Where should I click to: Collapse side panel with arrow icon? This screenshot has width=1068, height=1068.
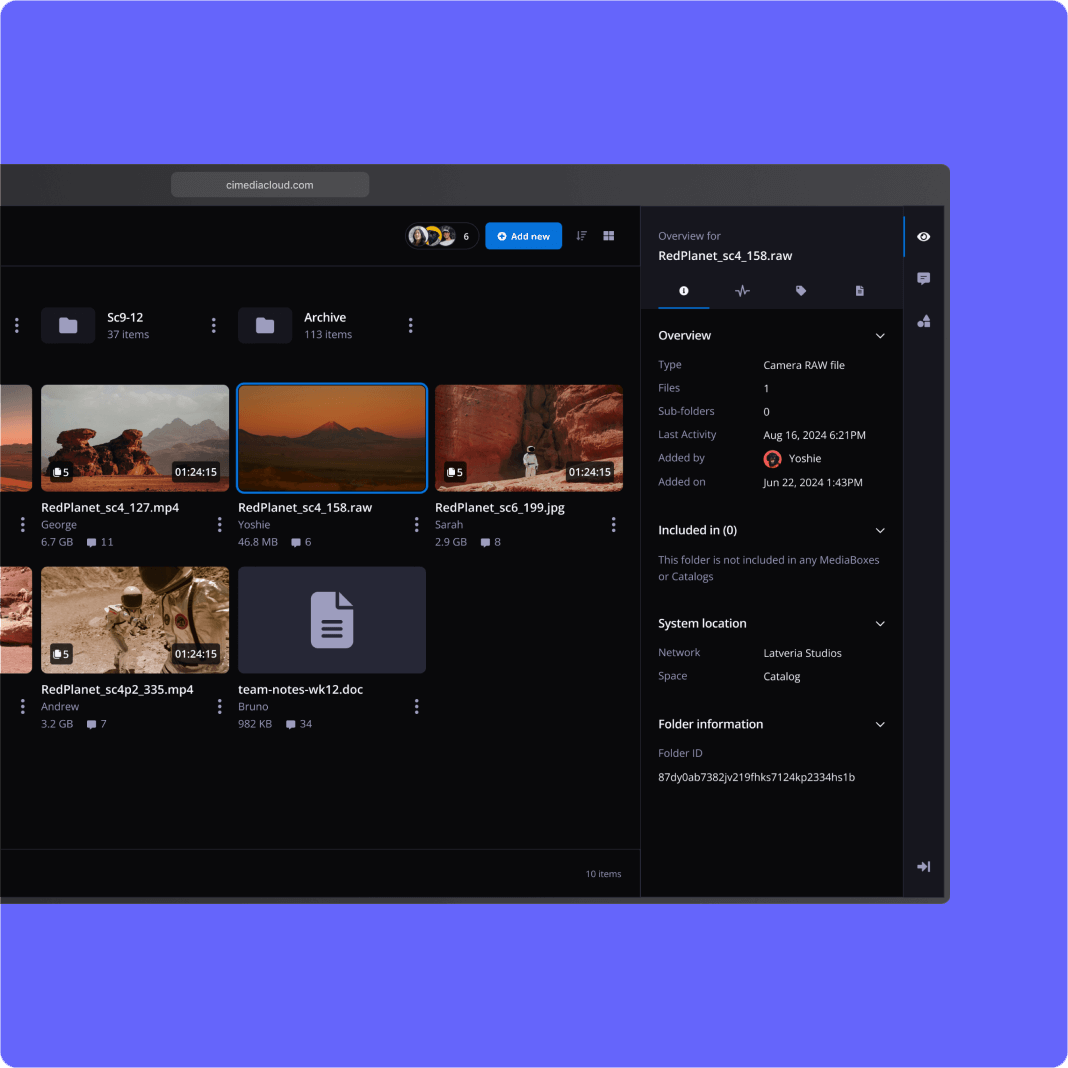923,866
